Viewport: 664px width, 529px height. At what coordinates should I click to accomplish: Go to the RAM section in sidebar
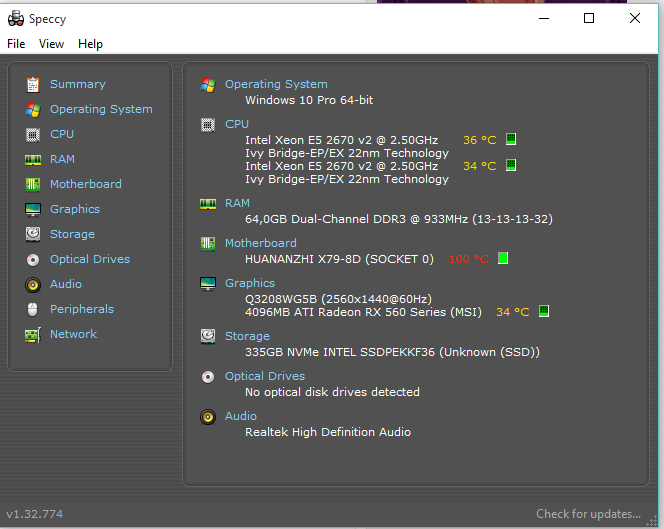(62, 159)
